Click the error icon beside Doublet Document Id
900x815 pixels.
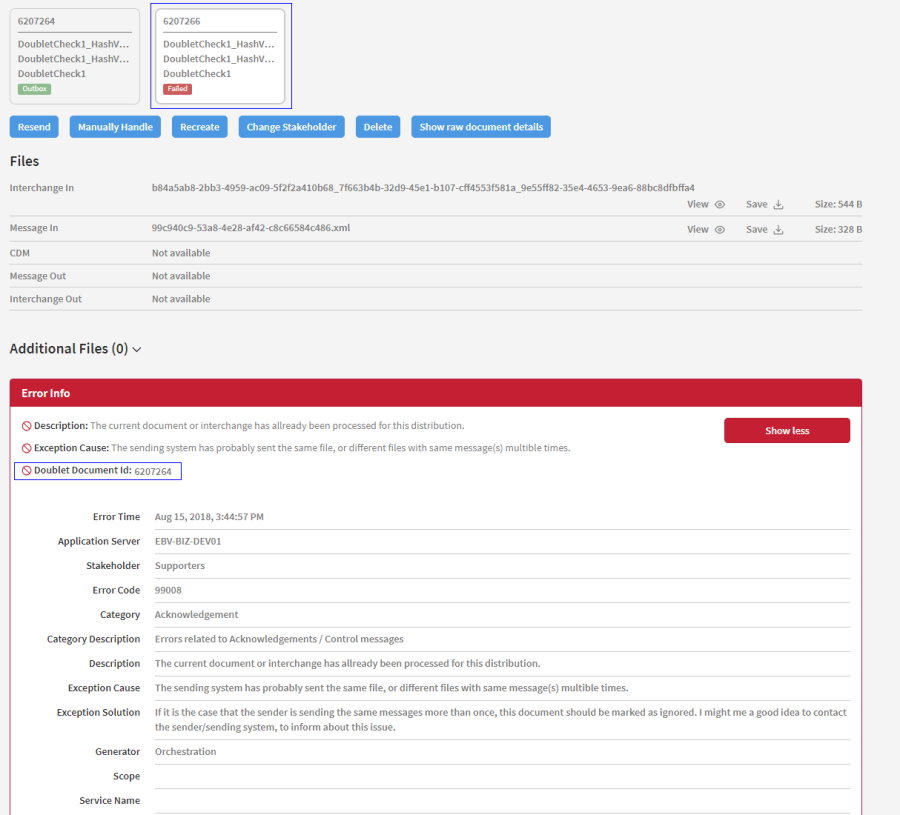coord(27,470)
